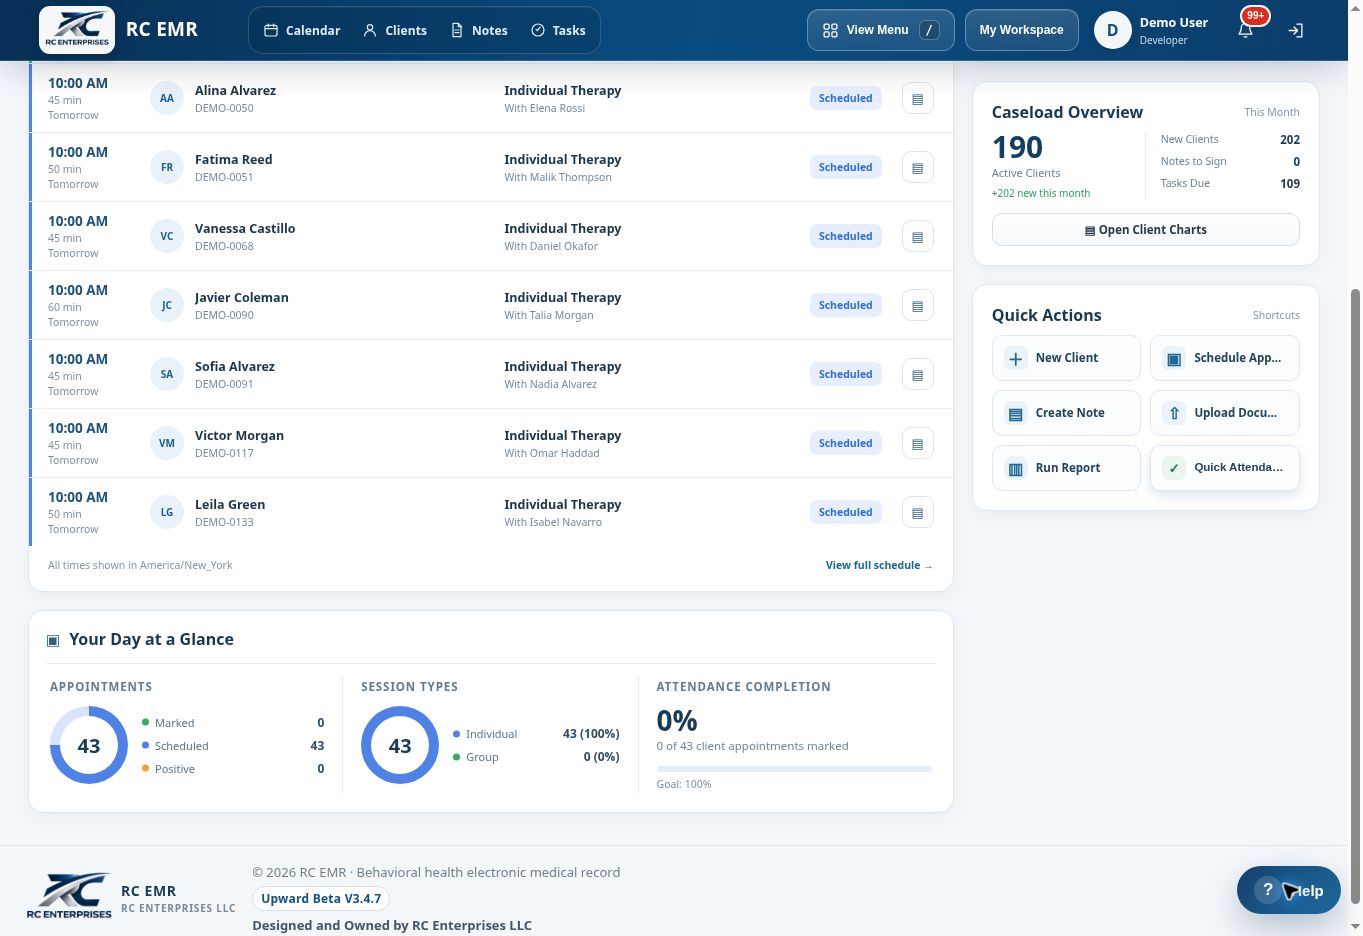Click the Your Day at a Glance heading

[151, 639]
